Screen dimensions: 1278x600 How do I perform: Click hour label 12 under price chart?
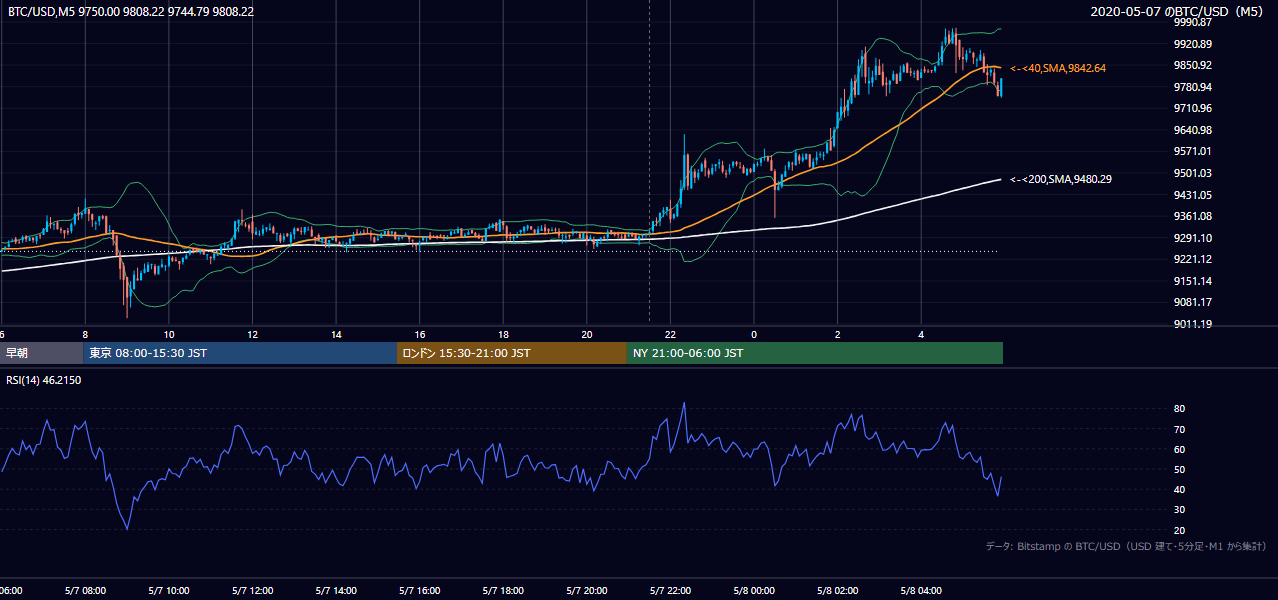(x=252, y=335)
